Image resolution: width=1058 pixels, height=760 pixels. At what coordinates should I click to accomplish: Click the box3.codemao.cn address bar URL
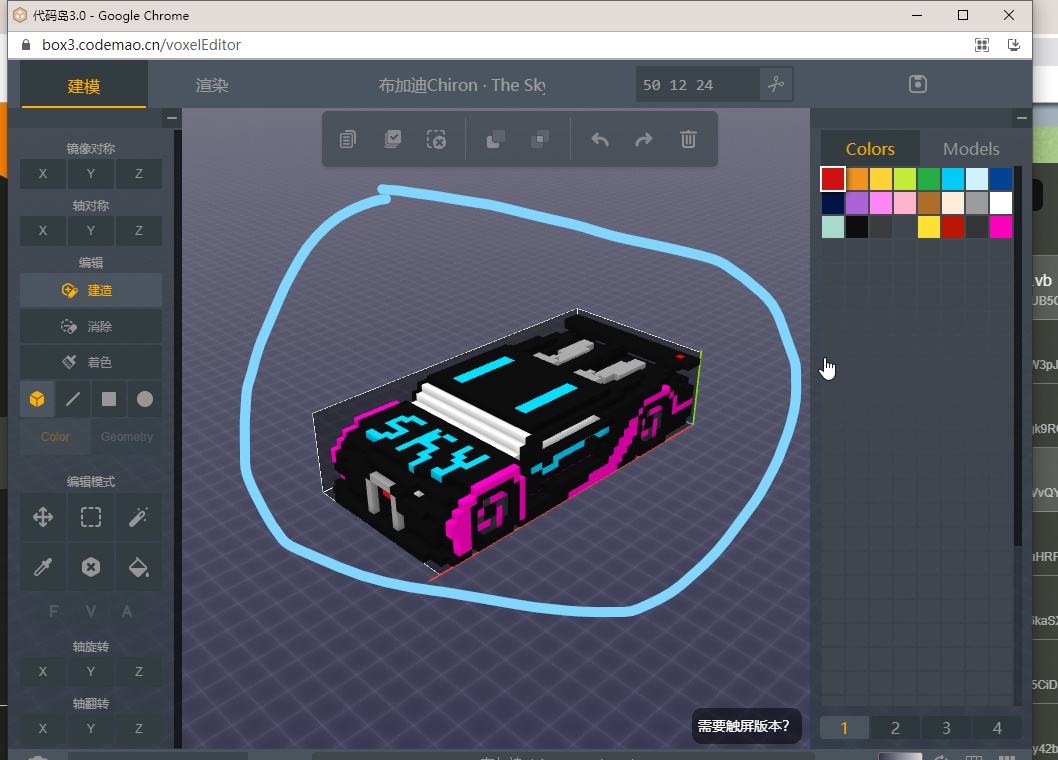pos(141,45)
